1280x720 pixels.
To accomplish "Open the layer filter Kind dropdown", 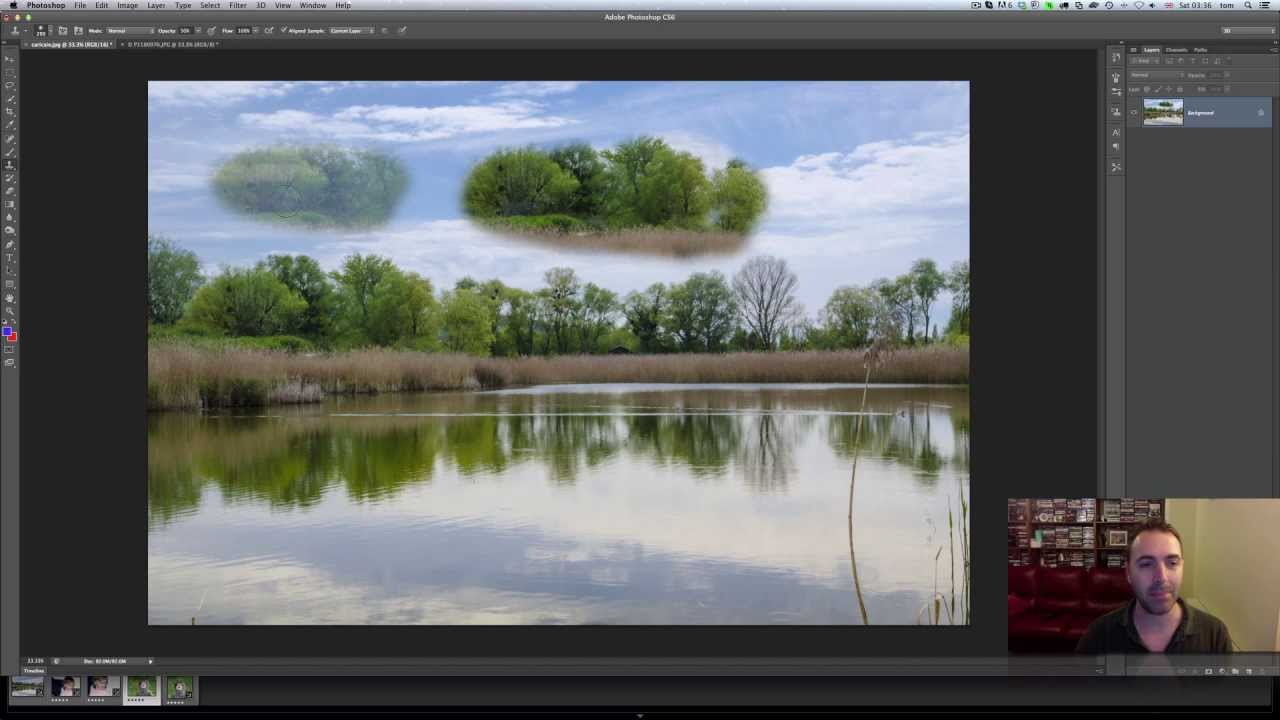I will pos(1144,61).
